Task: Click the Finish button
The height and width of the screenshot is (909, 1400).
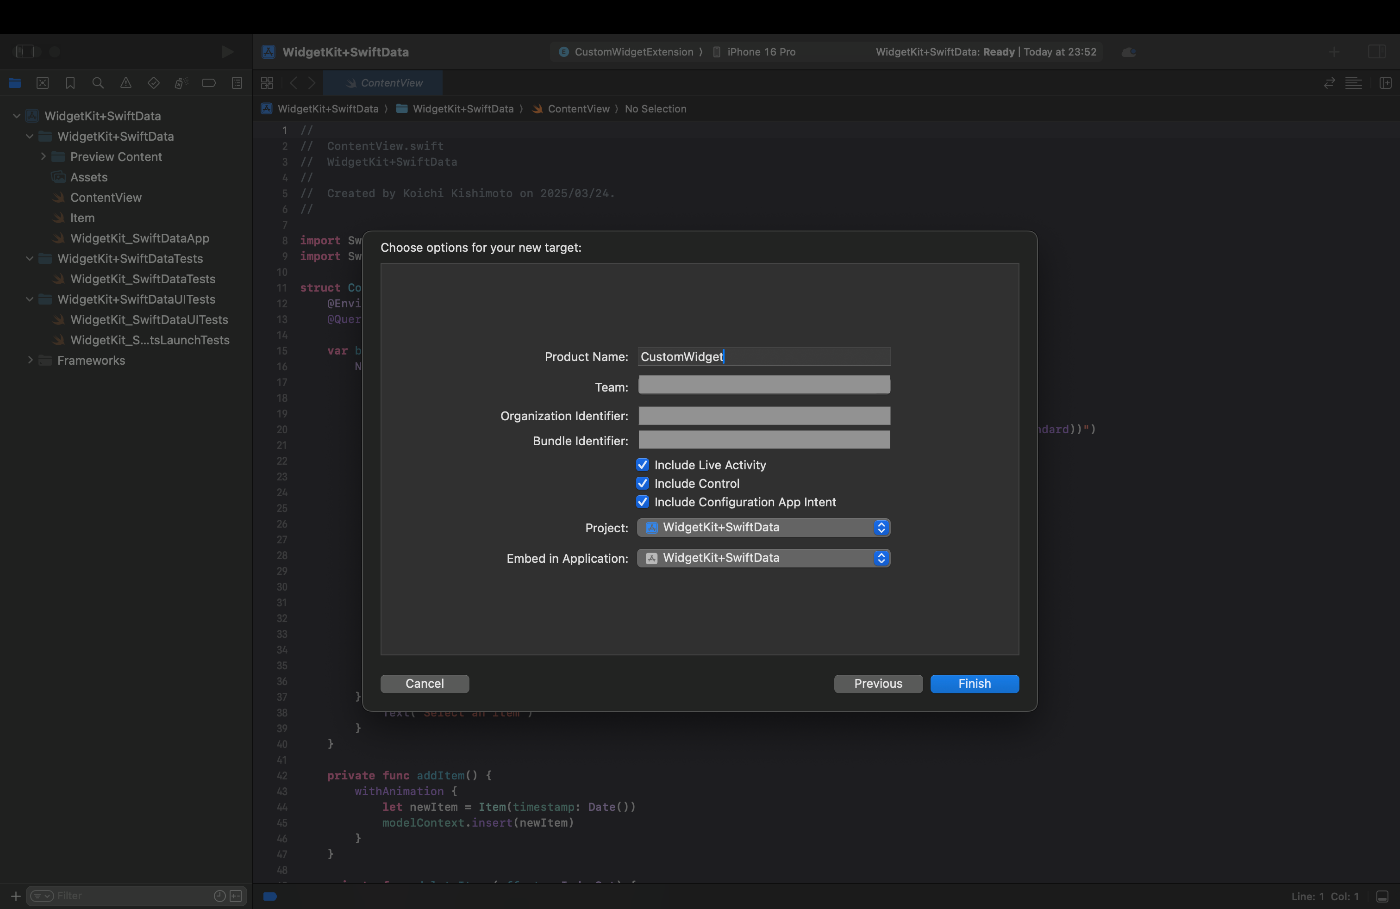Action: pyautogui.click(x=975, y=684)
